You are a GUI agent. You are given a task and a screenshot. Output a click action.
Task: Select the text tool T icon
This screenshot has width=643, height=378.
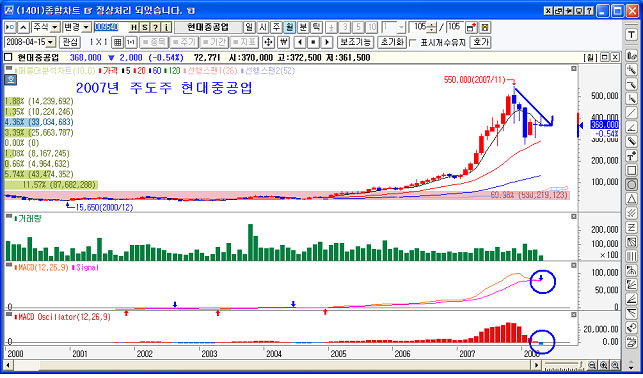(631, 35)
